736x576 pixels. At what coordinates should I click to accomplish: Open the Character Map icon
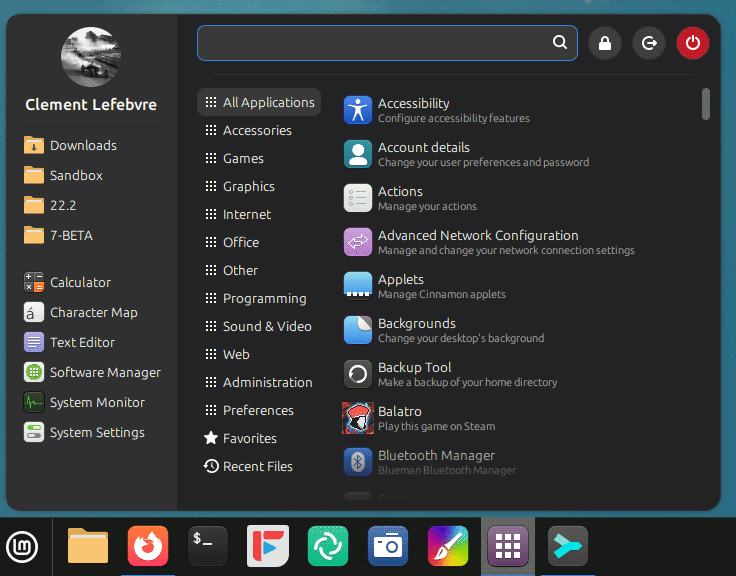point(34,312)
